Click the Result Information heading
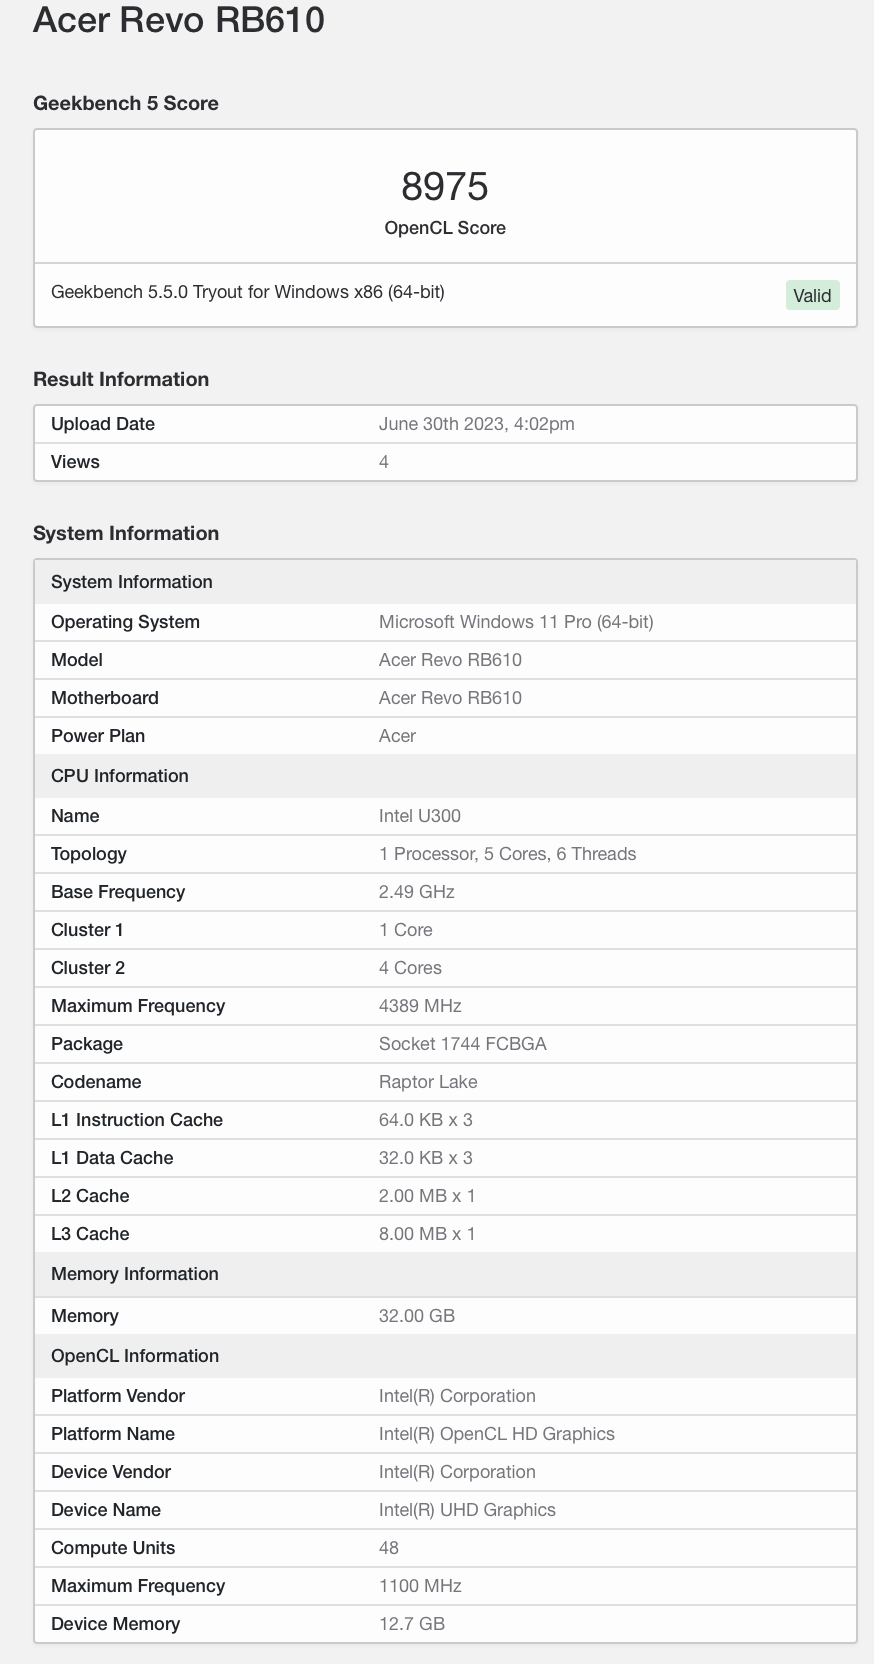The height and width of the screenshot is (1664, 874). pos(121,379)
